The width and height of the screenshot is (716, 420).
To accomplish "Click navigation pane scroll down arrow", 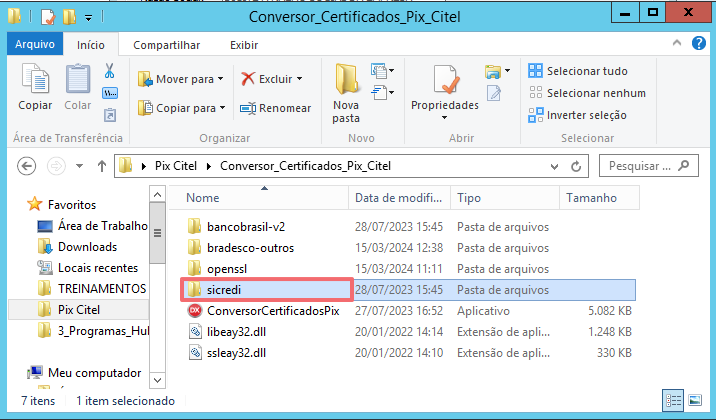I will coord(157,380).
